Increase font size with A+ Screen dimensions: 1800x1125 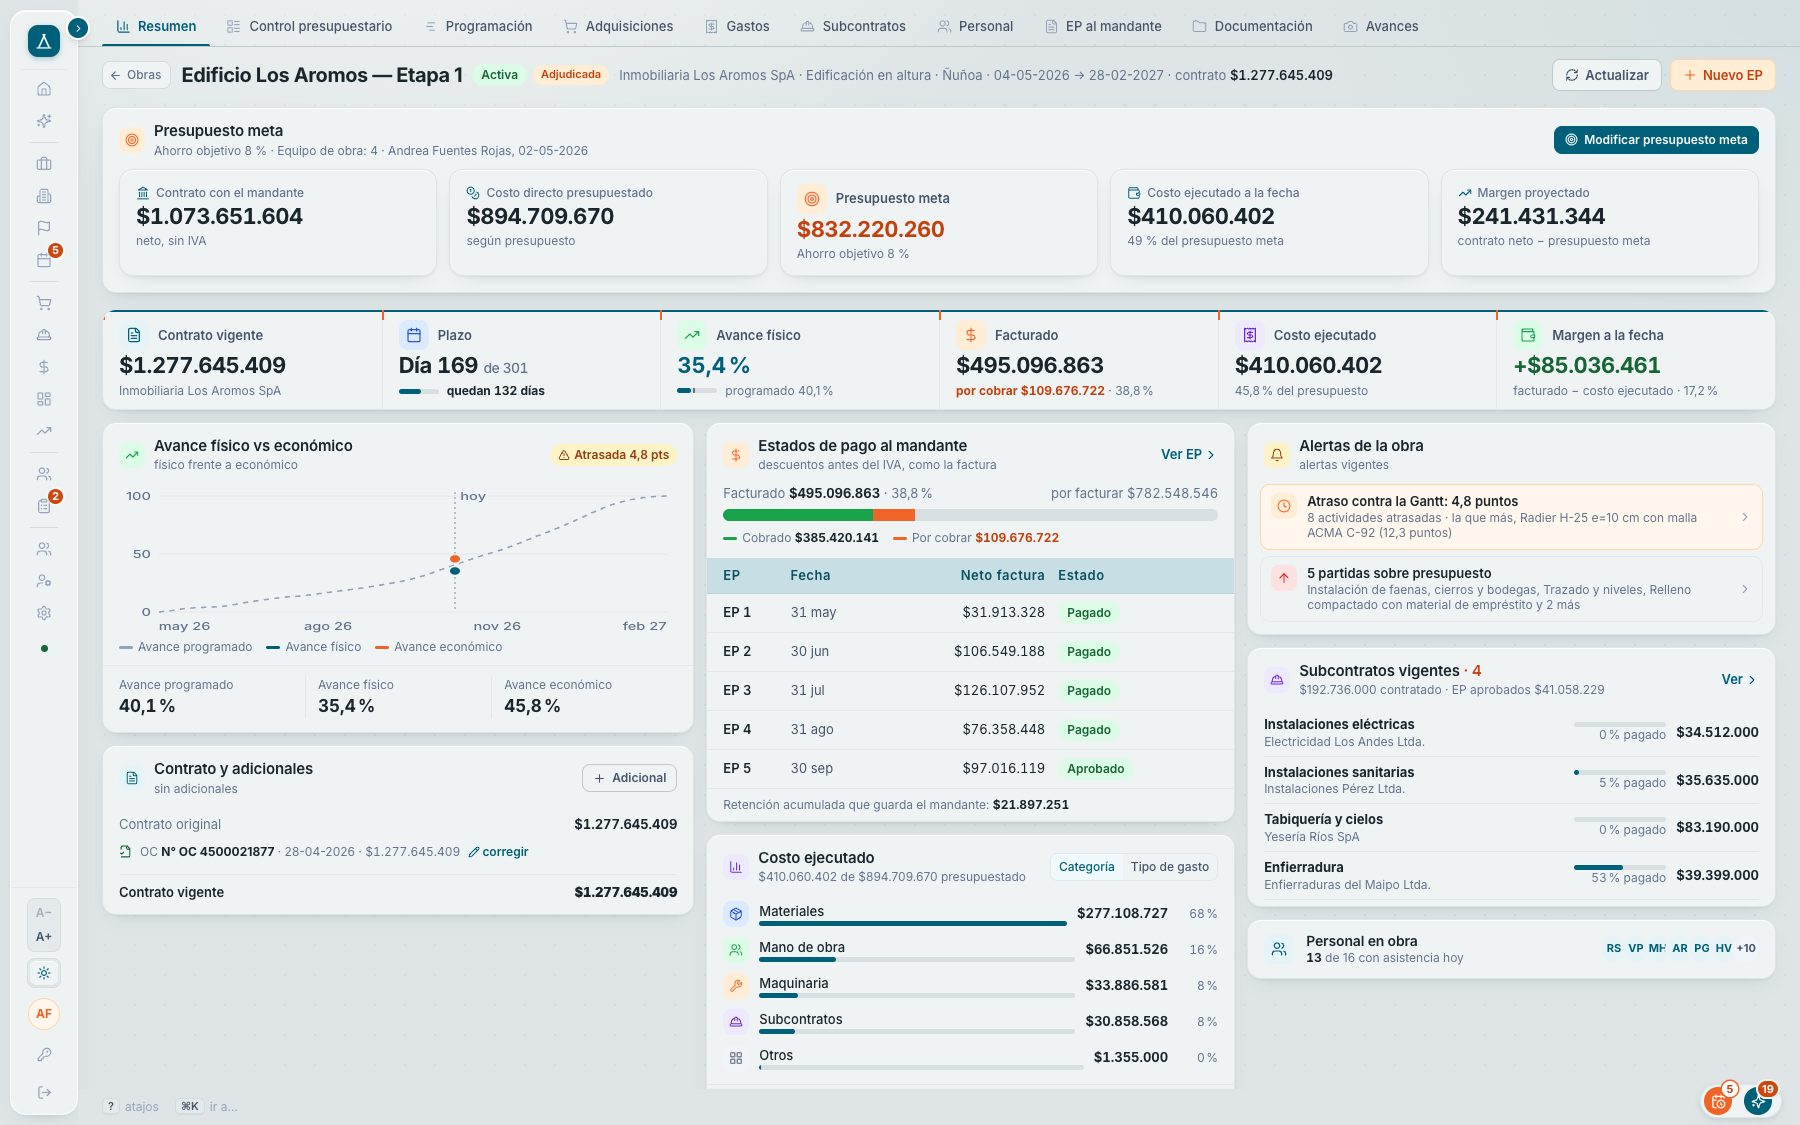click(x=44, y=937)
